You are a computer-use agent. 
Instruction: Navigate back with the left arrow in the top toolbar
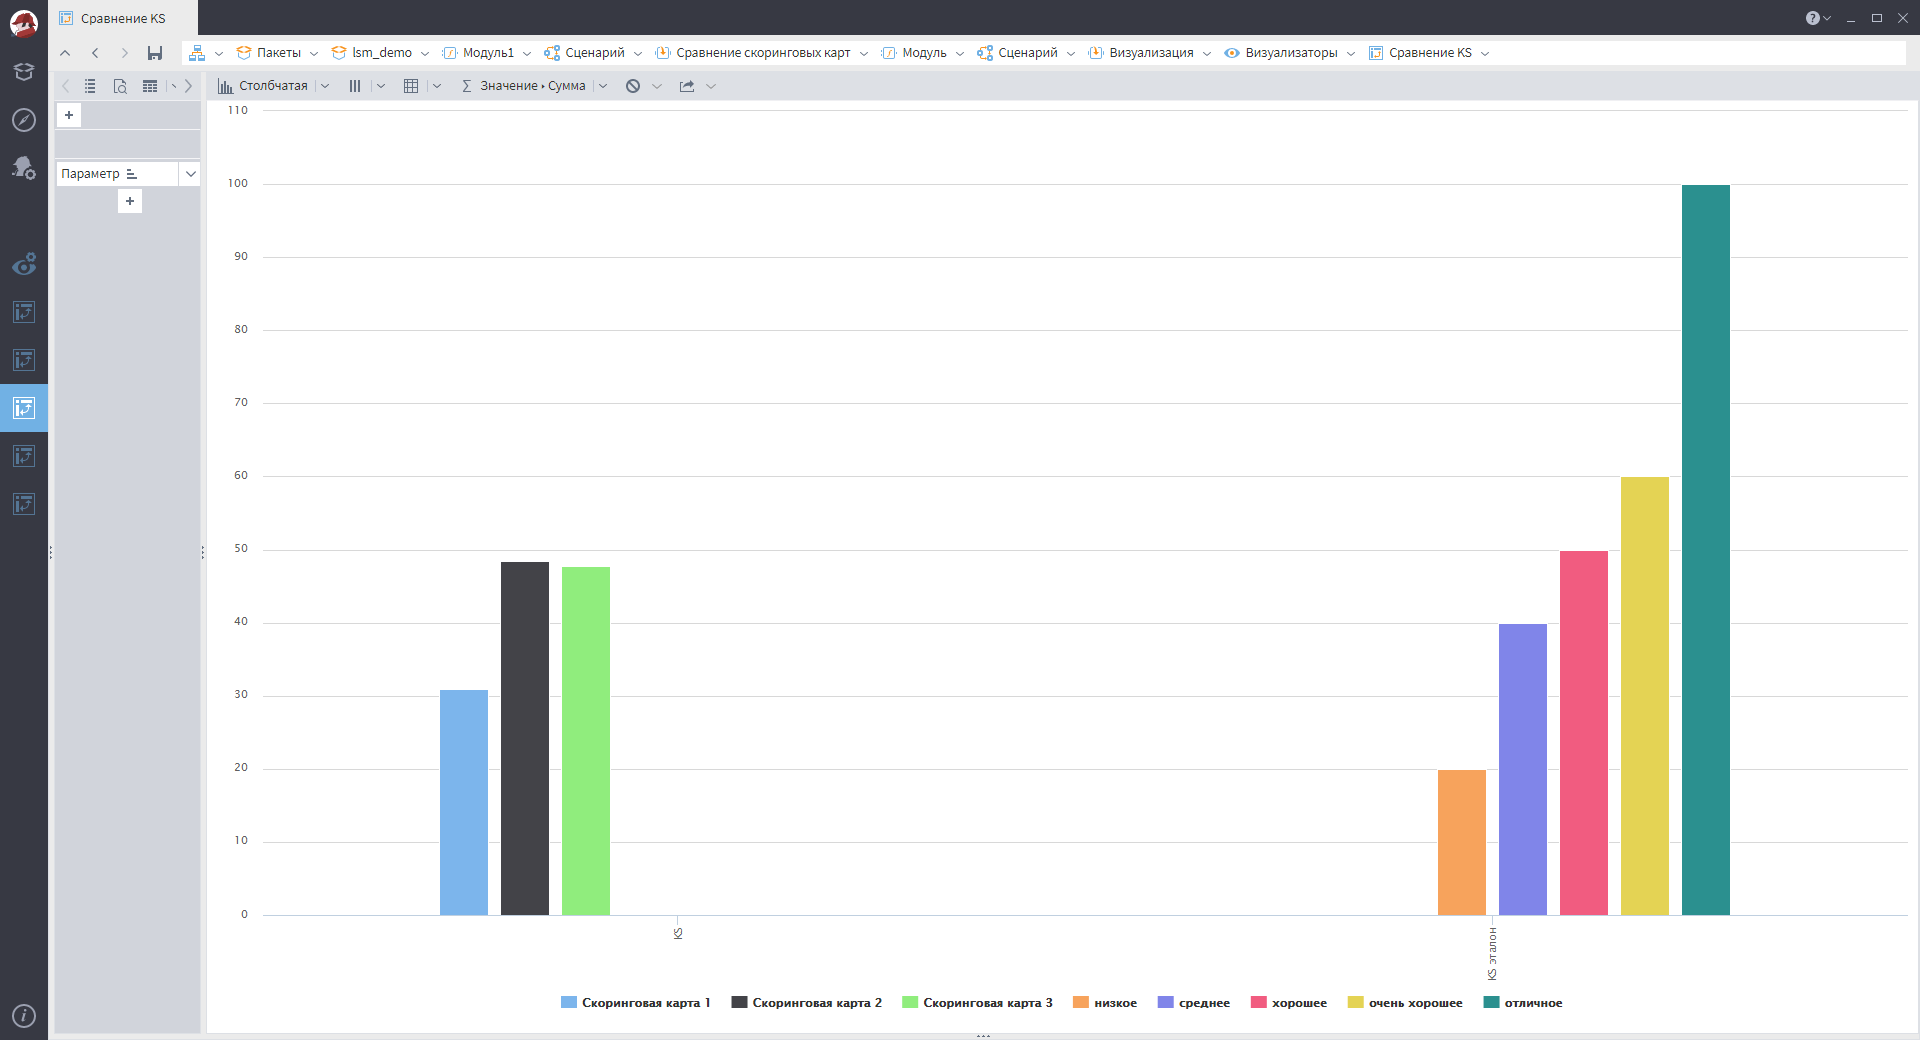pos(95,53)
